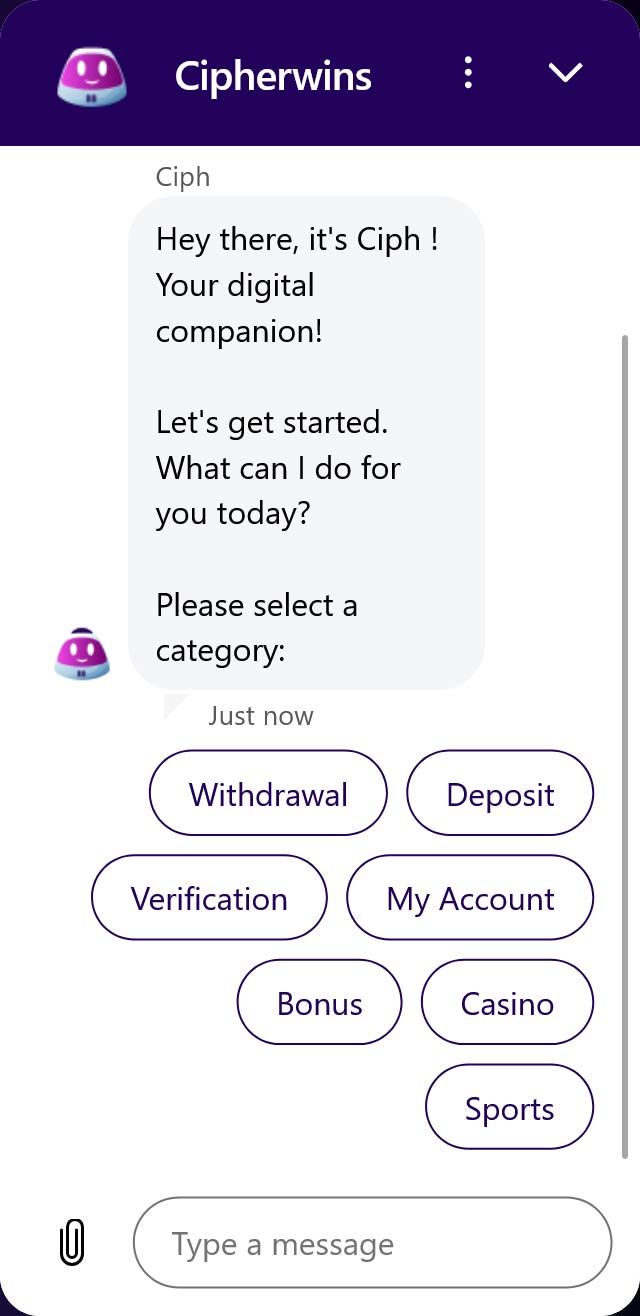Click the Ciph robot avatar in header
Viewport: 640px width, 1316px height.
pos(91,75)
